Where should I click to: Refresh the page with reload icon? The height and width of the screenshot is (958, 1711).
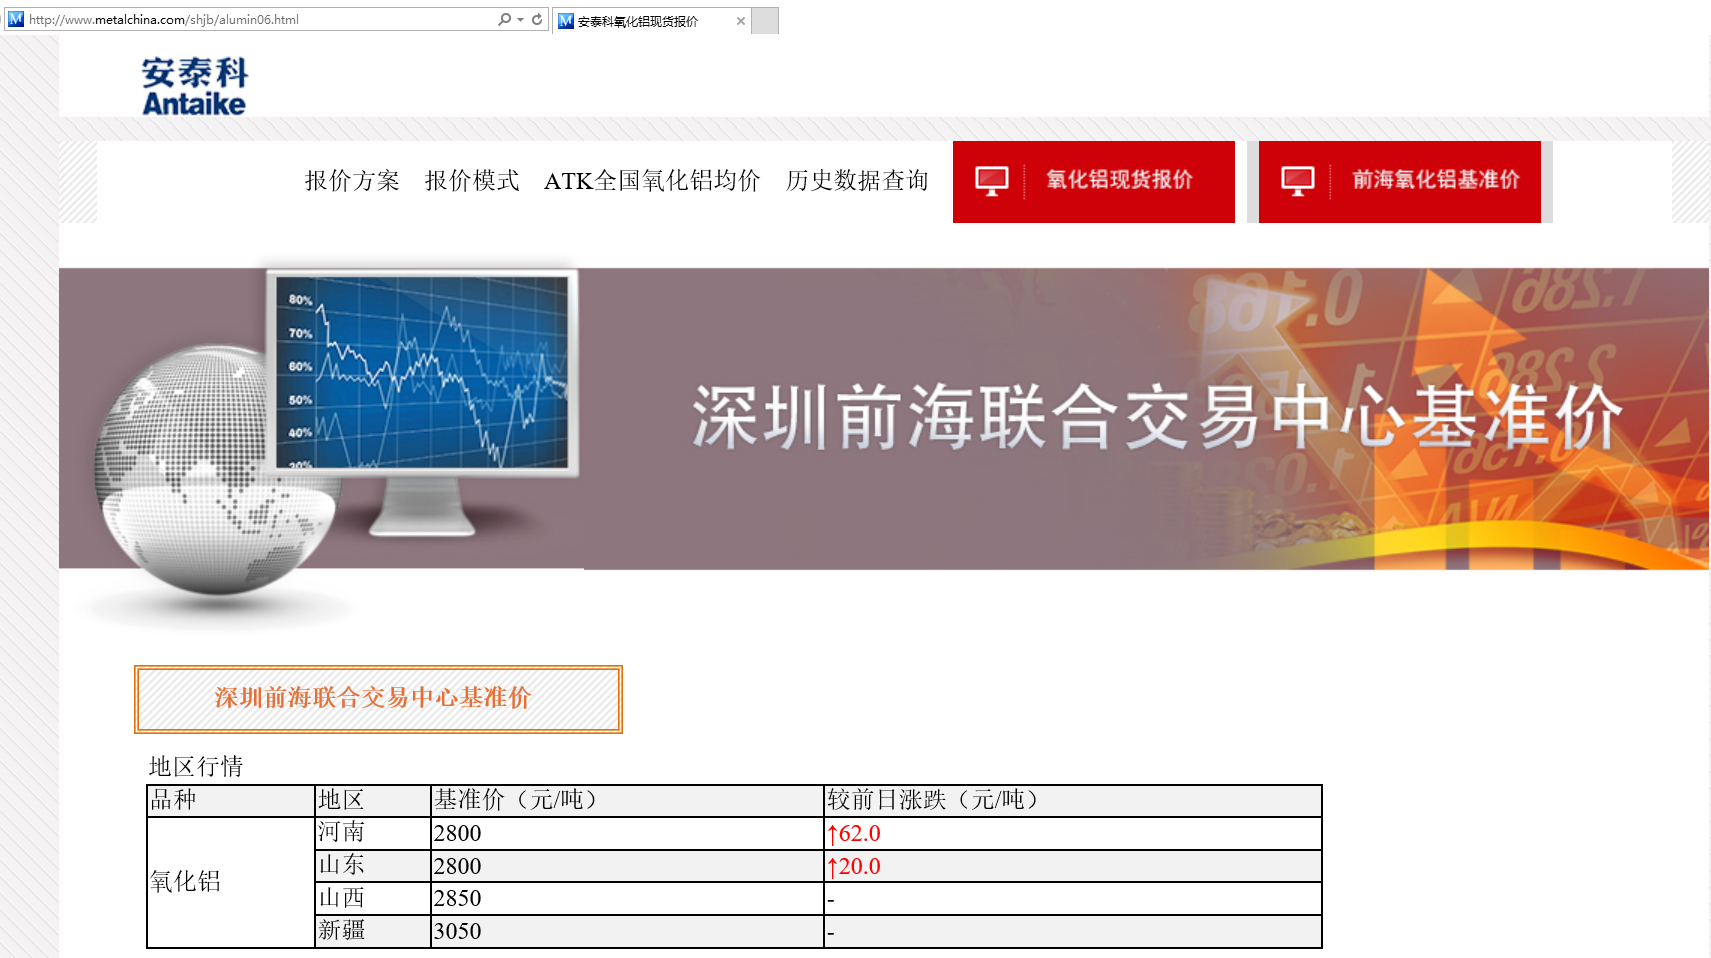click(x=537, y=19)
